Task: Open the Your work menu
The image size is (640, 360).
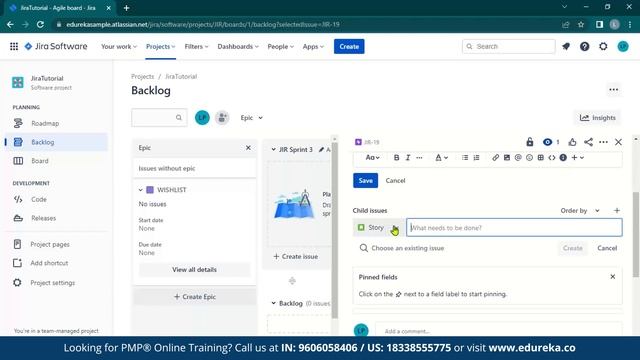Action: click(119, 47)
